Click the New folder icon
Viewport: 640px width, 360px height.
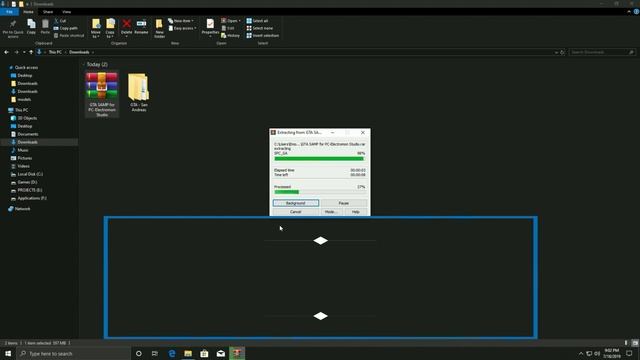pos(159,24)
